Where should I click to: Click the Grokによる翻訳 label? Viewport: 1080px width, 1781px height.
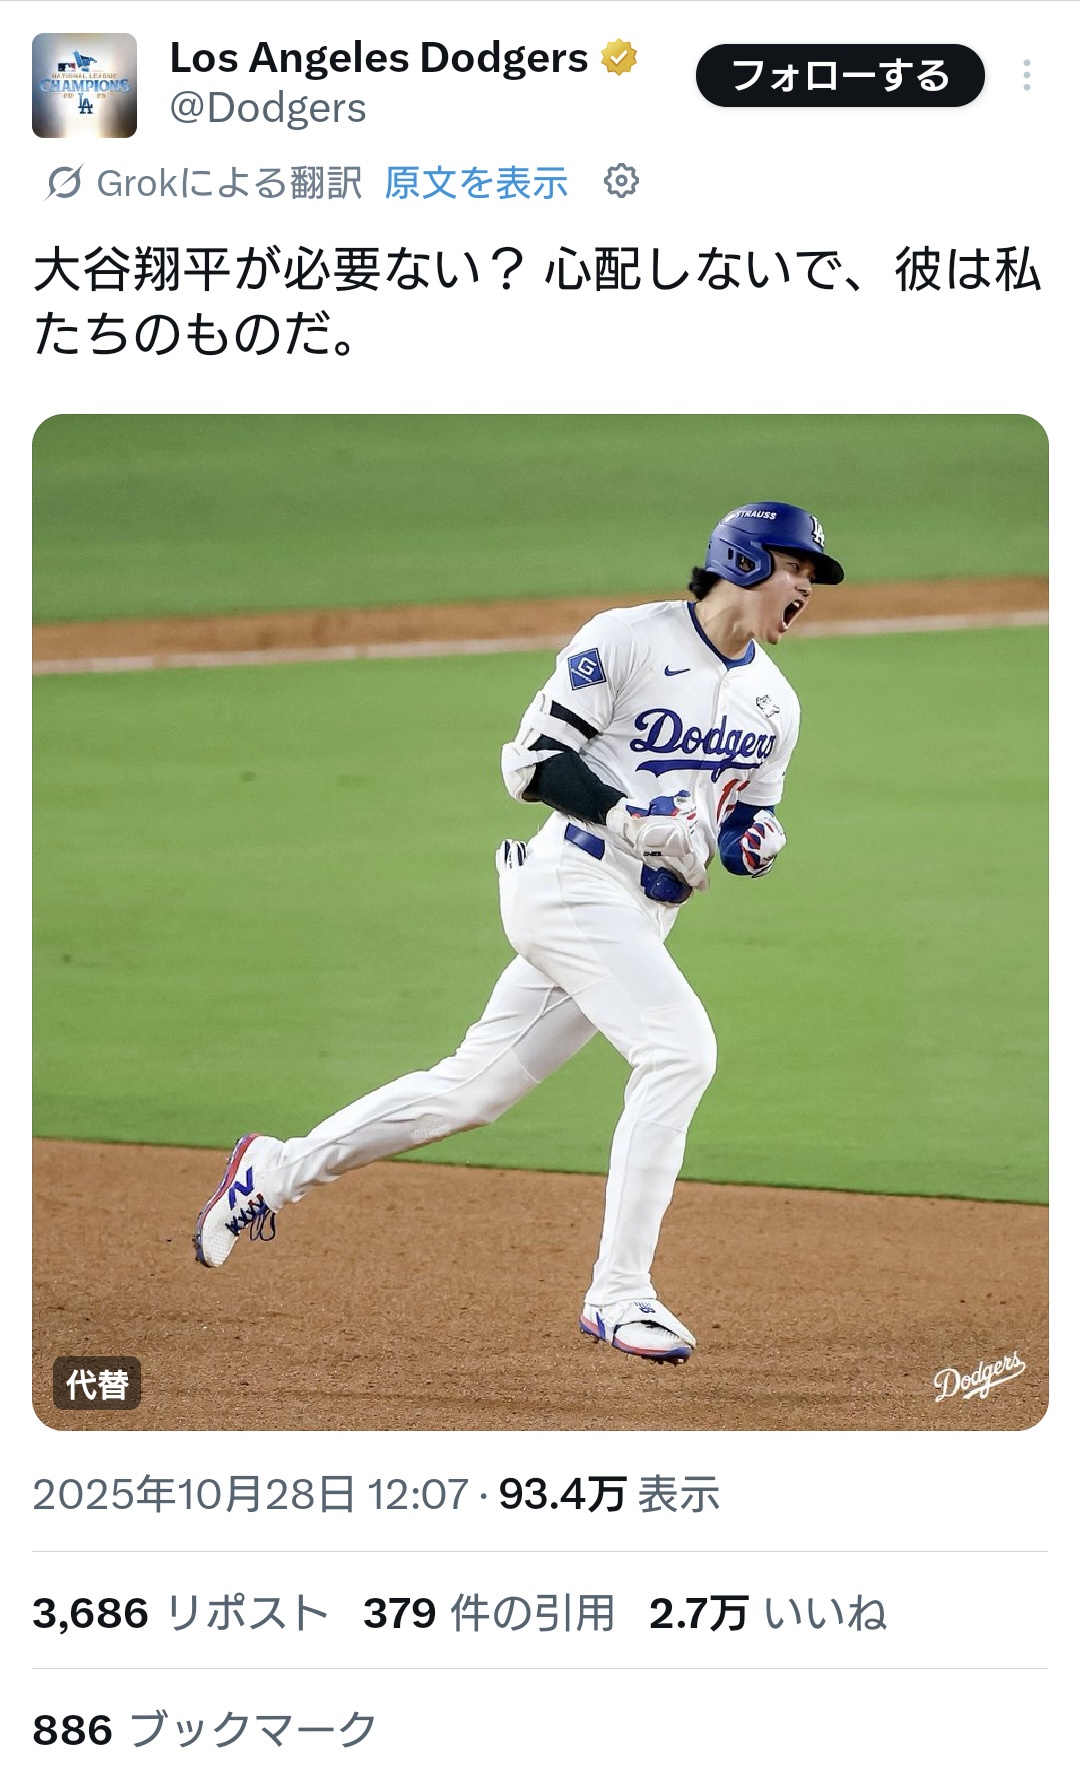[229, 183]
